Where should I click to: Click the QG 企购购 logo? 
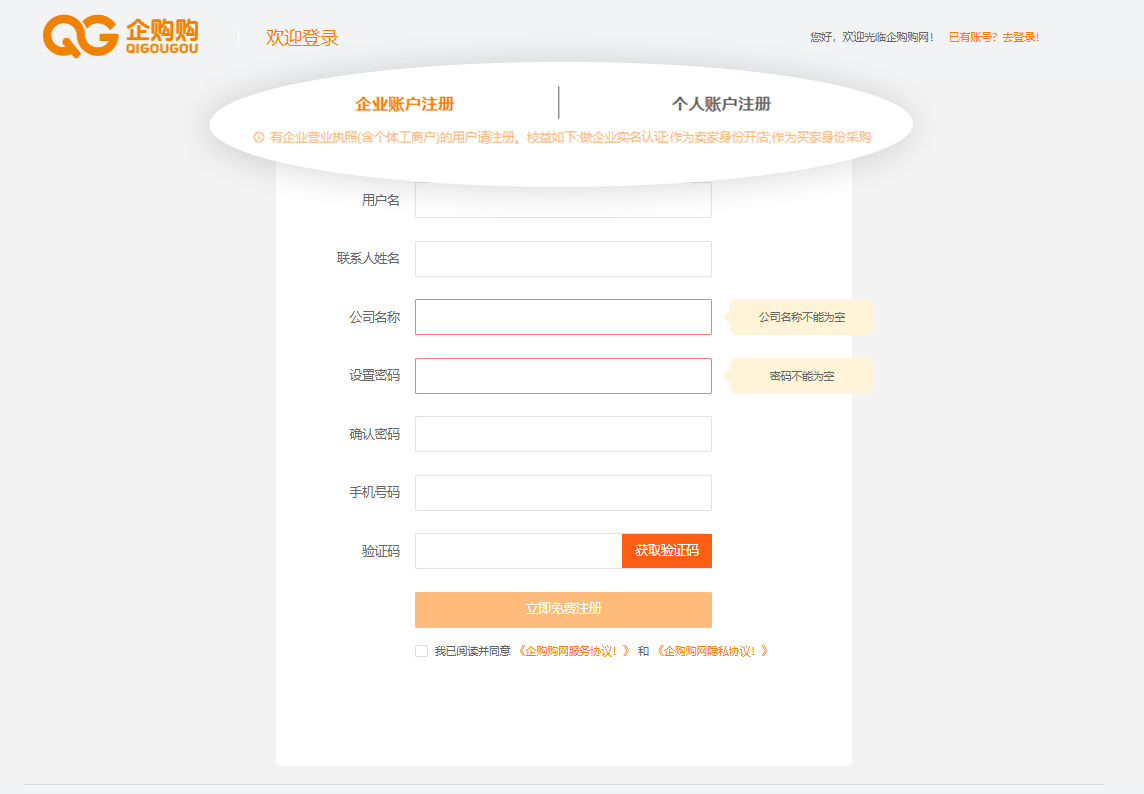tap(120, 36)
